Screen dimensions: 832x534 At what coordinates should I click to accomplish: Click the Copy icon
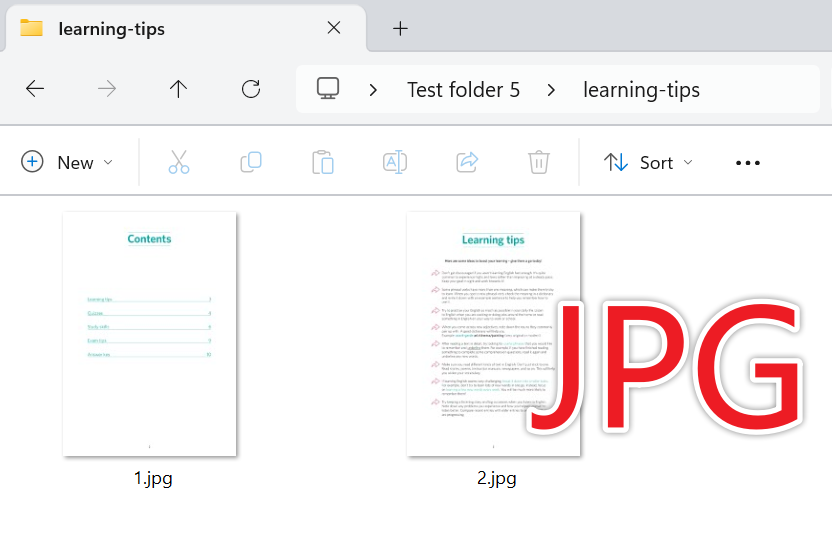[251, 162]
